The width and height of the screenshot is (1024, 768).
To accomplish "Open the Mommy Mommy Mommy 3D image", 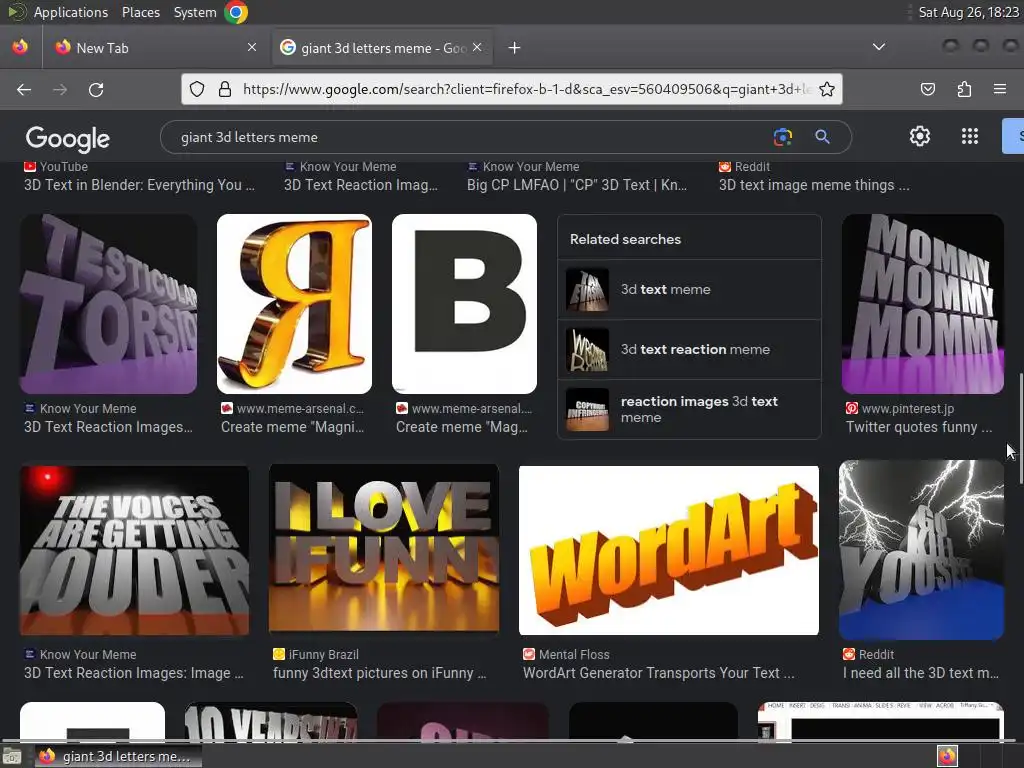I will [922, 304].
